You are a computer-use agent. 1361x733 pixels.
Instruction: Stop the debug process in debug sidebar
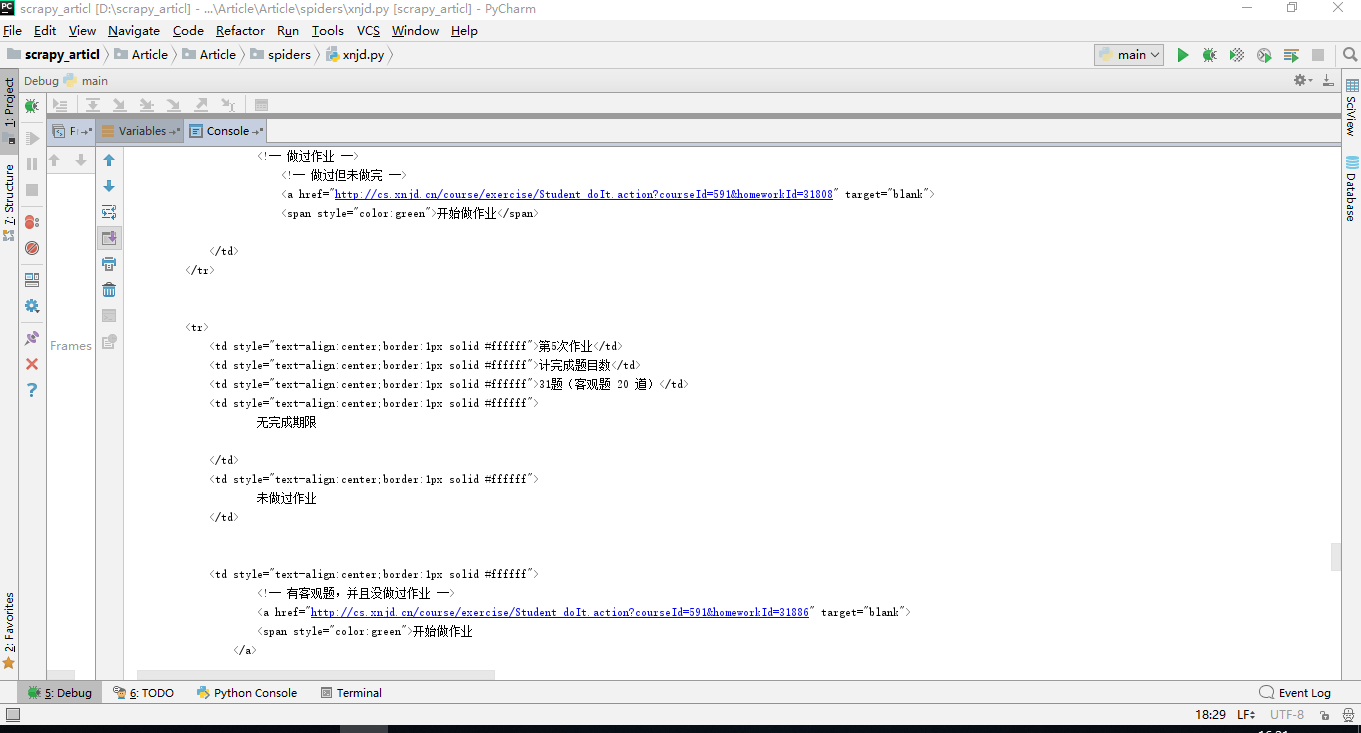pos(32,190)
